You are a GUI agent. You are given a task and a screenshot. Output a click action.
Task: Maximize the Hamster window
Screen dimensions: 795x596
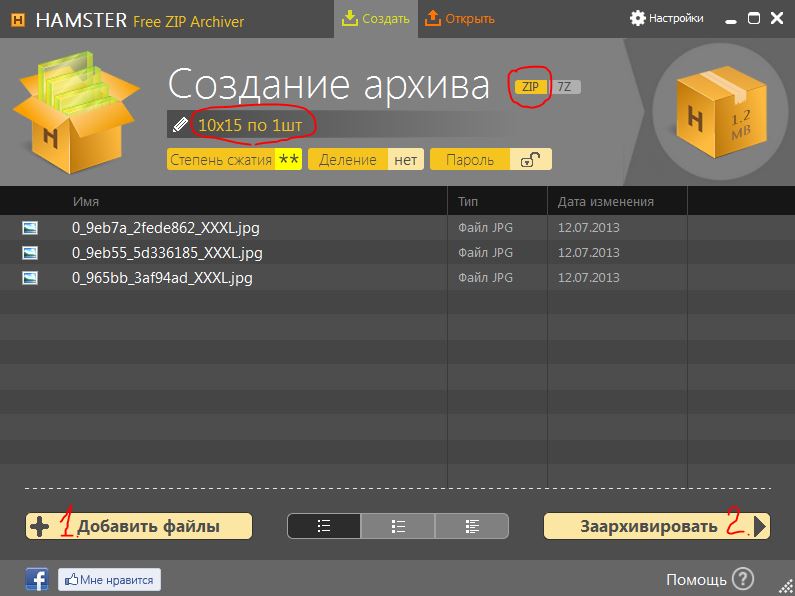754,19
